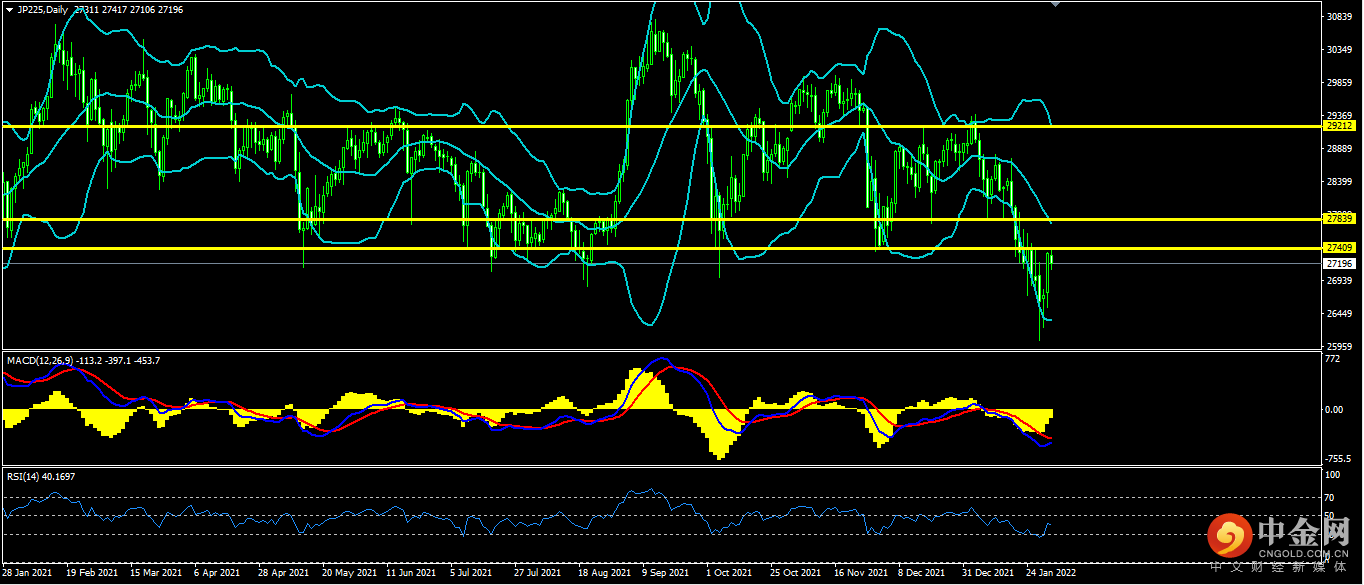The height and width of the screenshot is (585, 1364).
Task: Select the 29212 yellow price label
Action: click(1338, 126)
